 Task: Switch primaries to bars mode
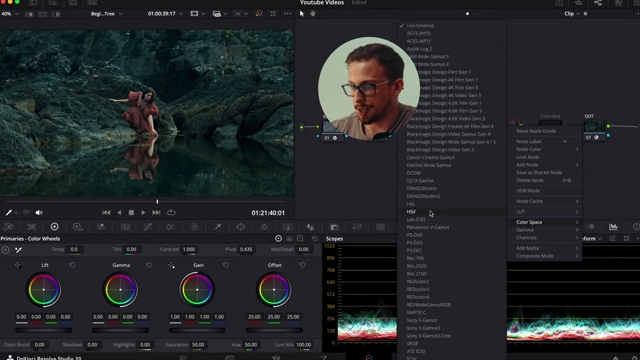click(x=289, y=238)
